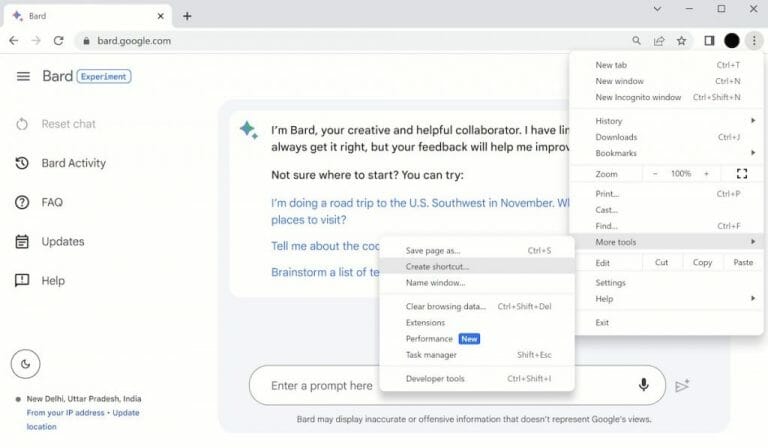Open a New Incognito window
This screenshot has height=448, width=768.
pos(668,97)
